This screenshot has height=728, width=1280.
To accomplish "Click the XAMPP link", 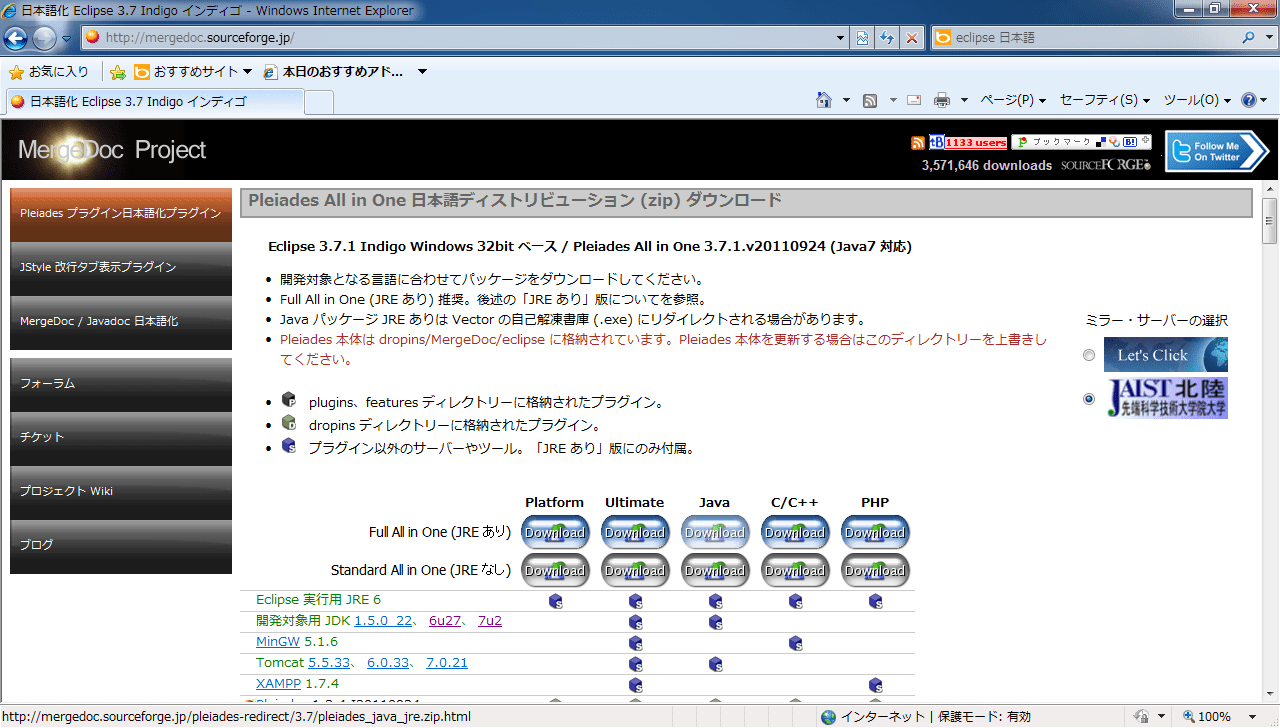I will point(278,684).
